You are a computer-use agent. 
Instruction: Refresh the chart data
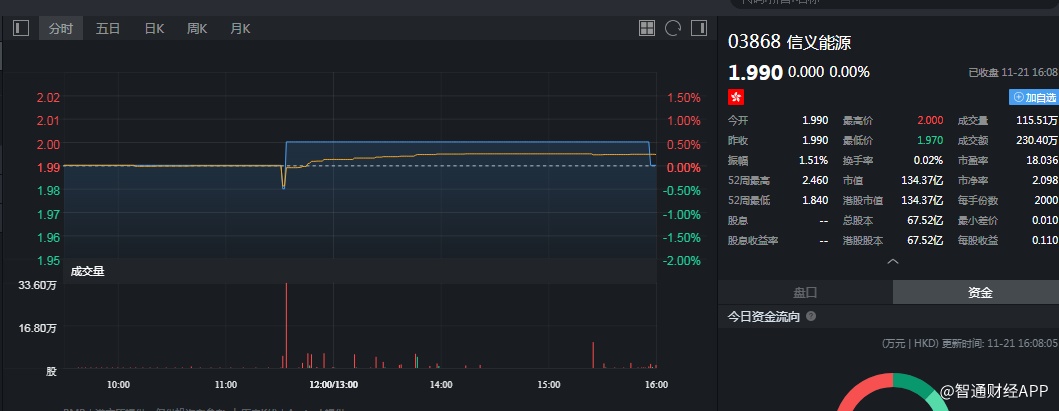click(673, 28)
